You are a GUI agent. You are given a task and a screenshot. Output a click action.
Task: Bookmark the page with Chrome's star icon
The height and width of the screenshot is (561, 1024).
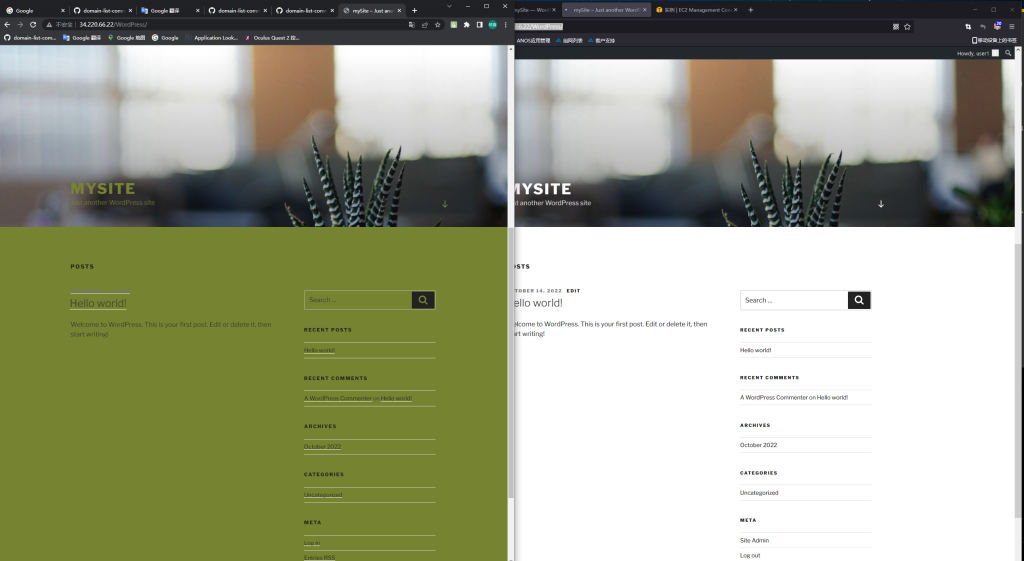pyautogui.click(x=437, y=24)
